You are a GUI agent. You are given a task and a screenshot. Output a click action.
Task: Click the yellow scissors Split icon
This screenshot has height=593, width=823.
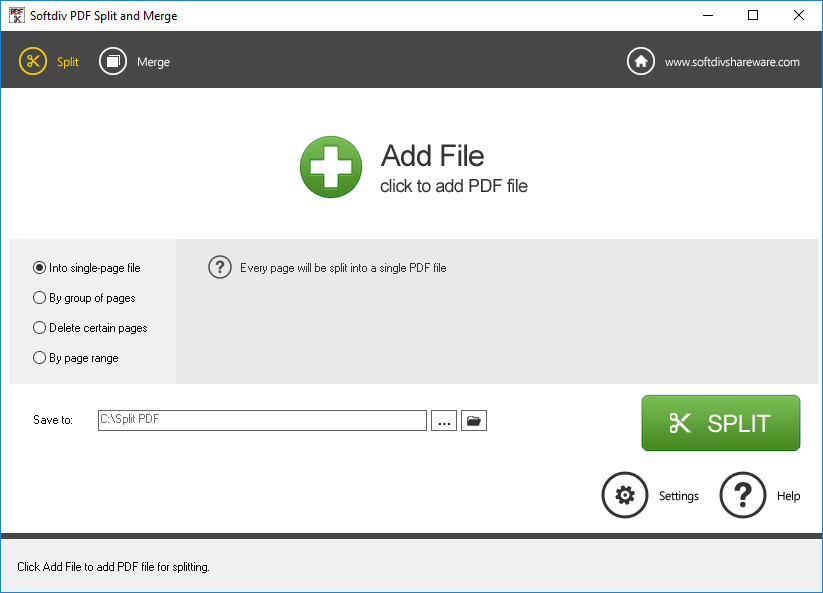[x=33, y=61]
